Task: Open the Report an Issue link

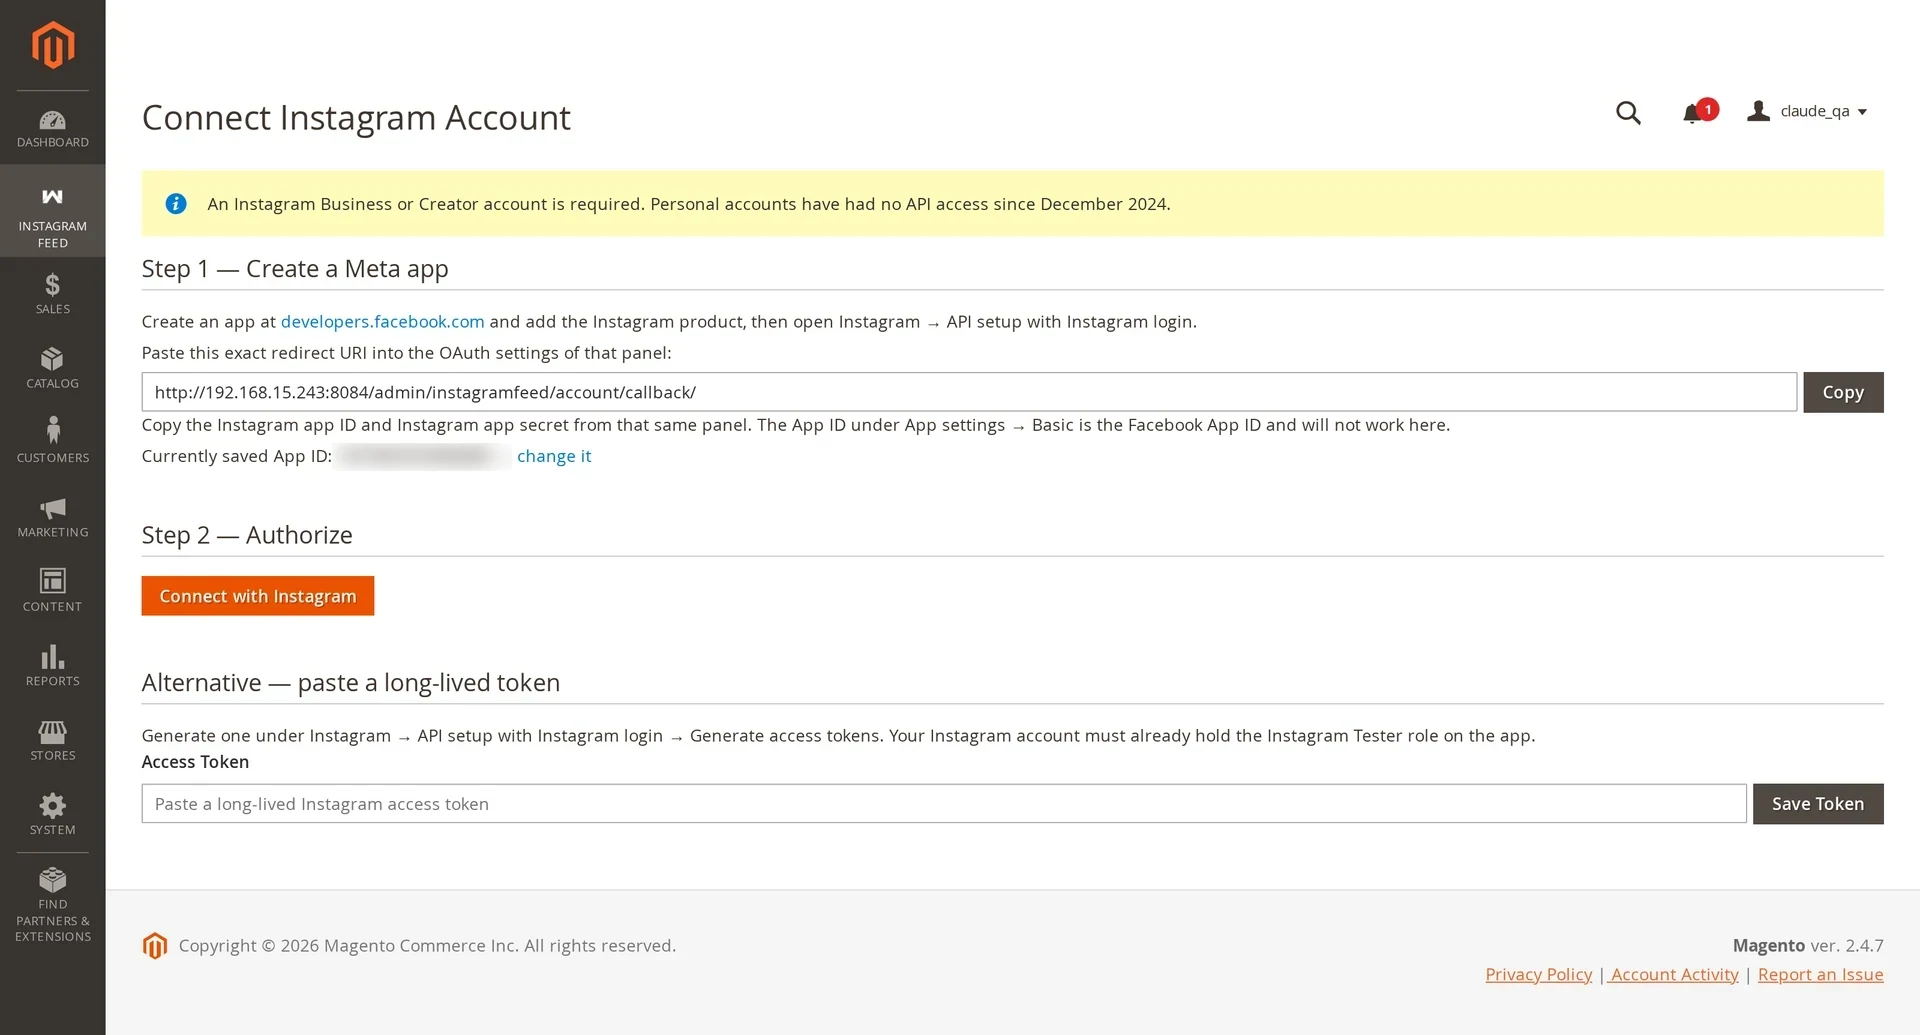Action: (x=1820, y=974)
